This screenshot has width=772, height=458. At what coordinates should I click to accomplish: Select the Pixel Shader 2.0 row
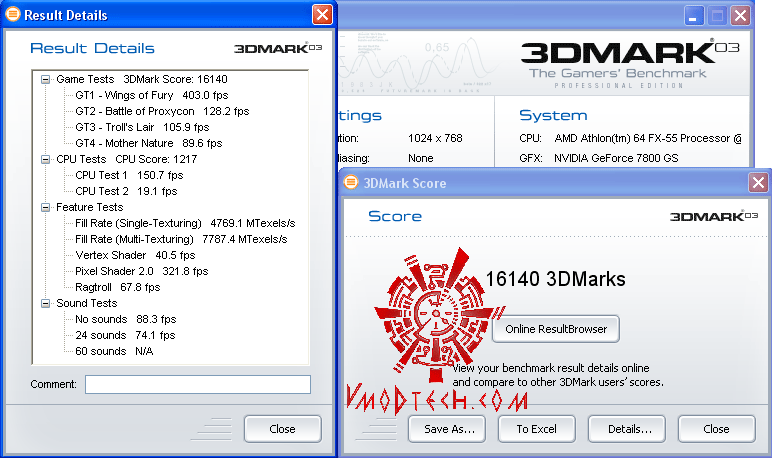coord(141,271)
